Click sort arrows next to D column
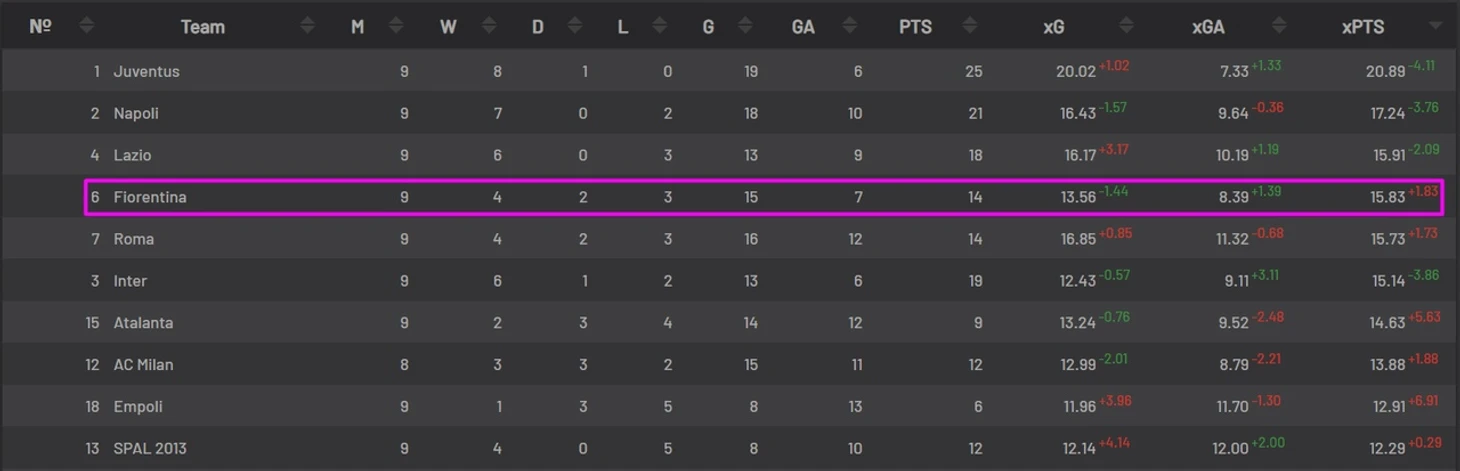1460x471 pixels. click(x=577, y=27)
